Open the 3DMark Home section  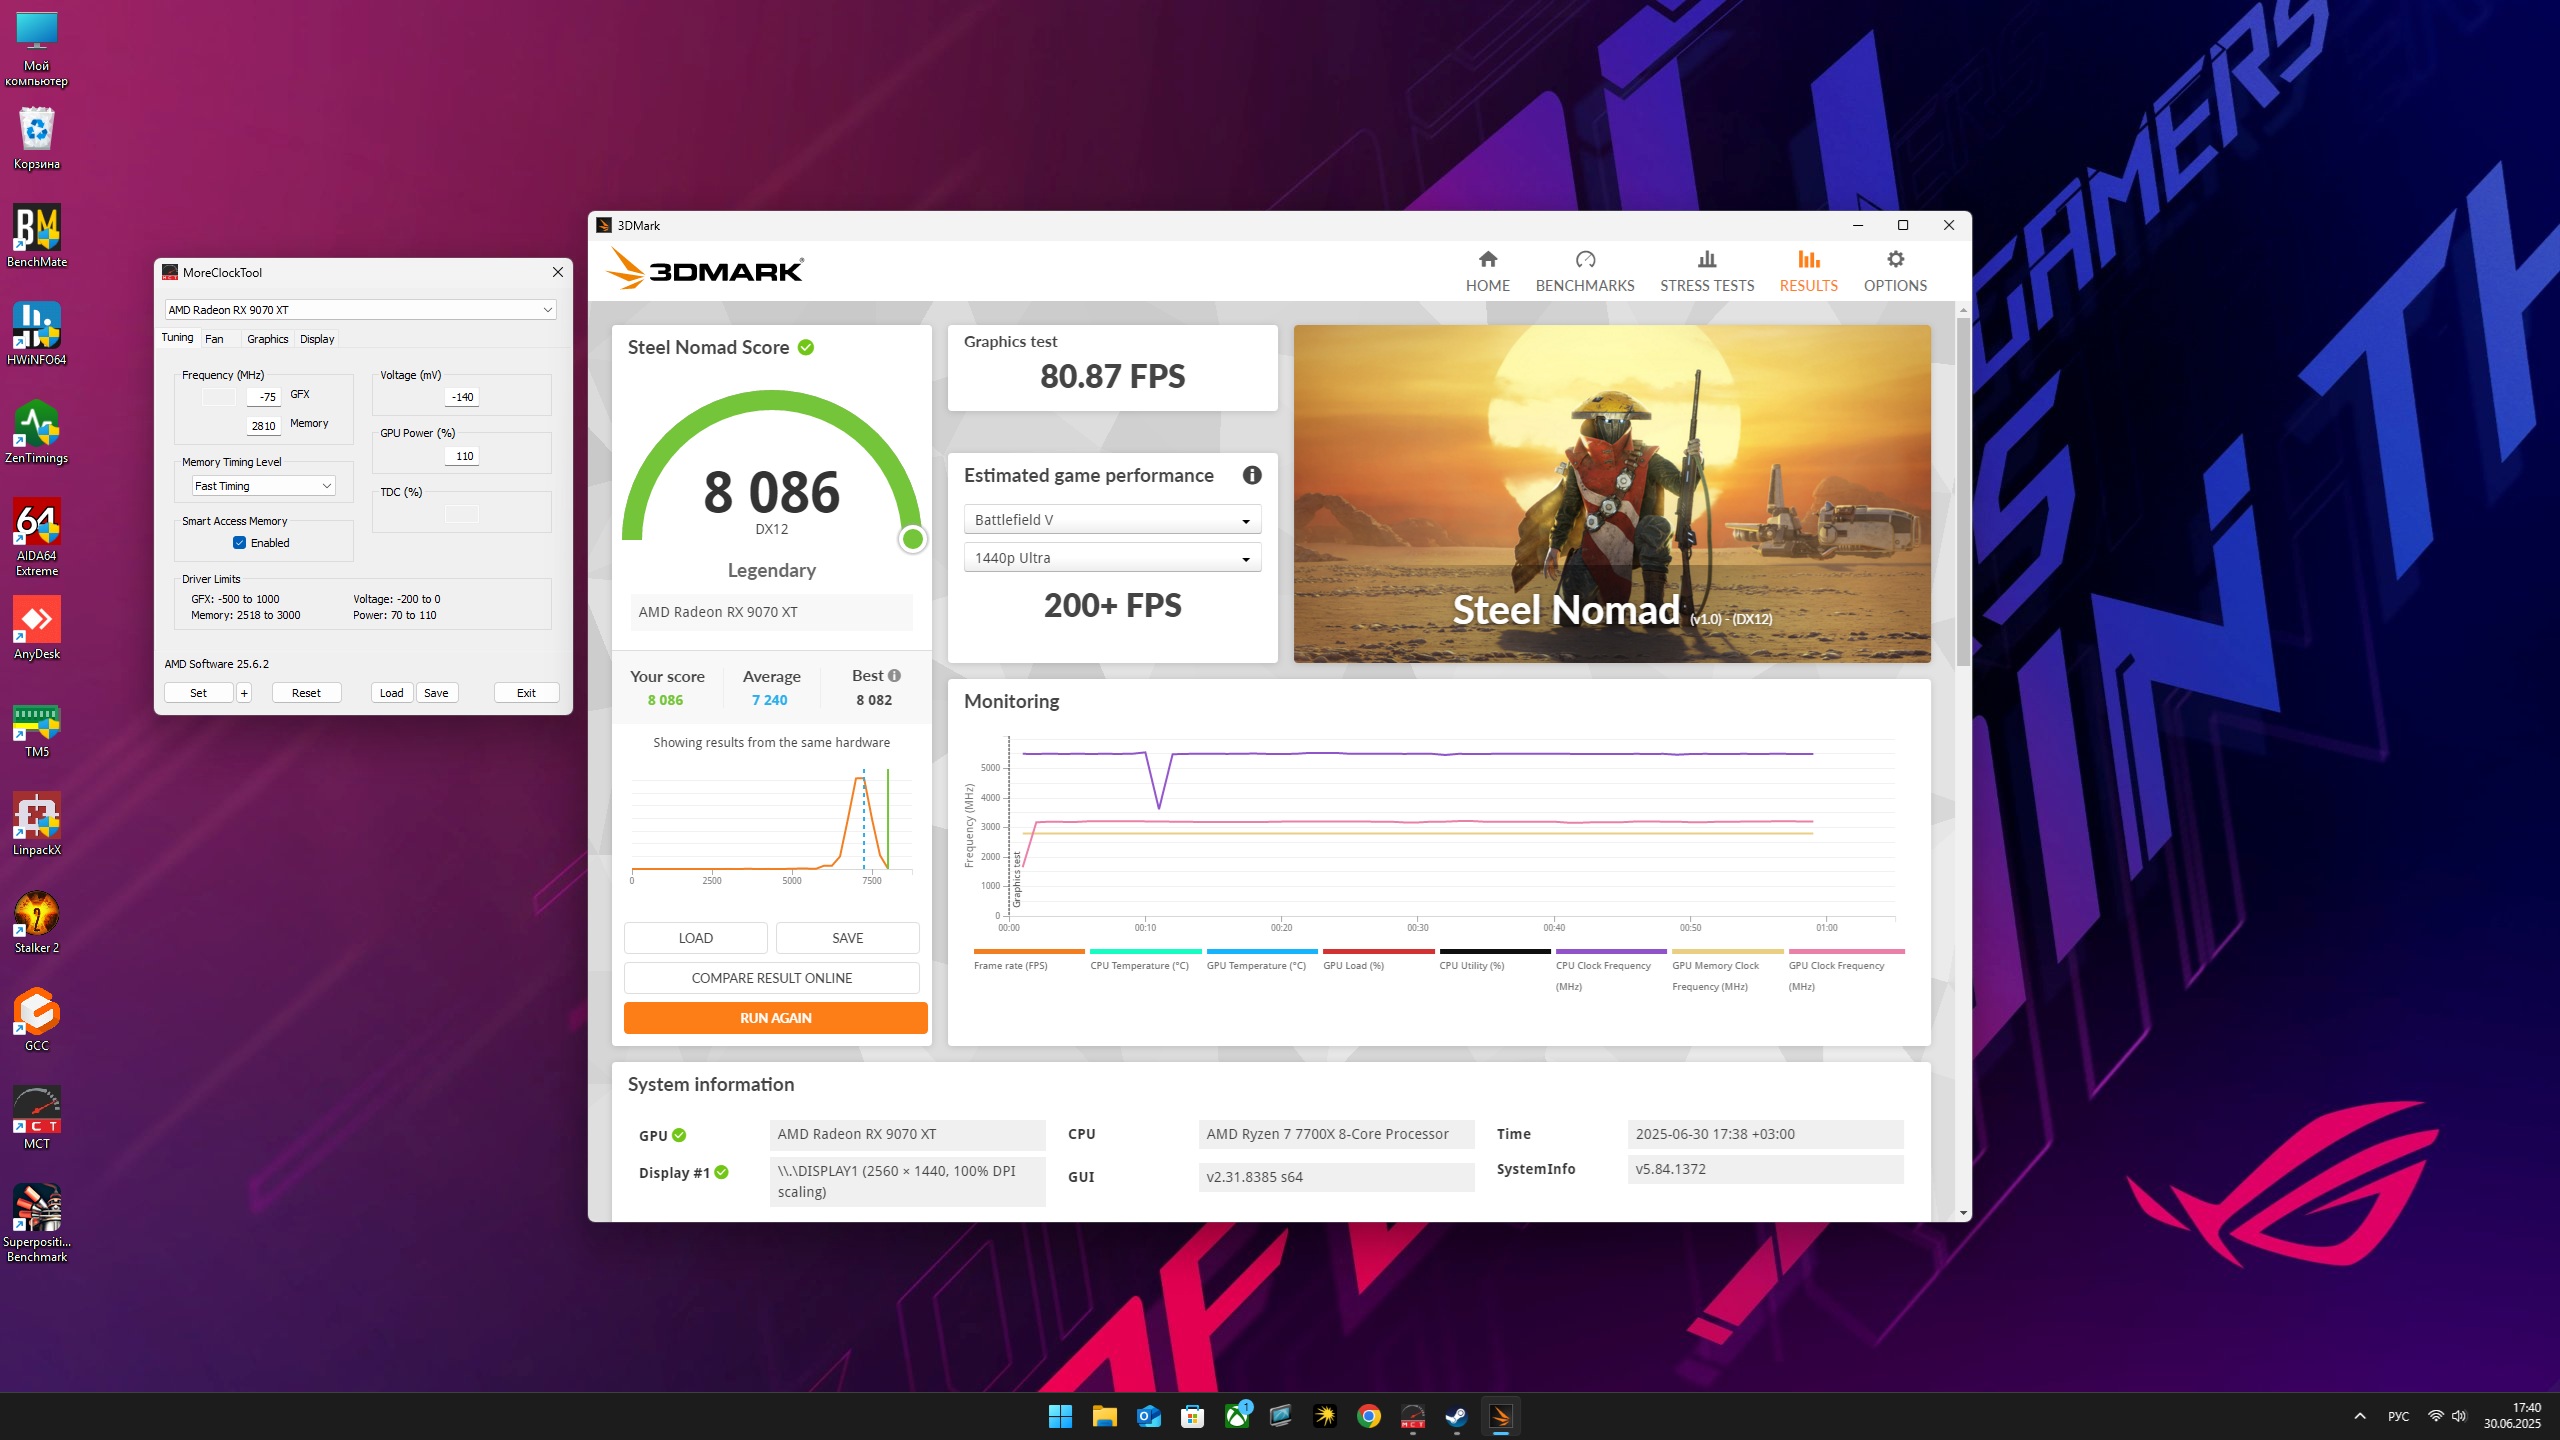[x=1487, y=271]
